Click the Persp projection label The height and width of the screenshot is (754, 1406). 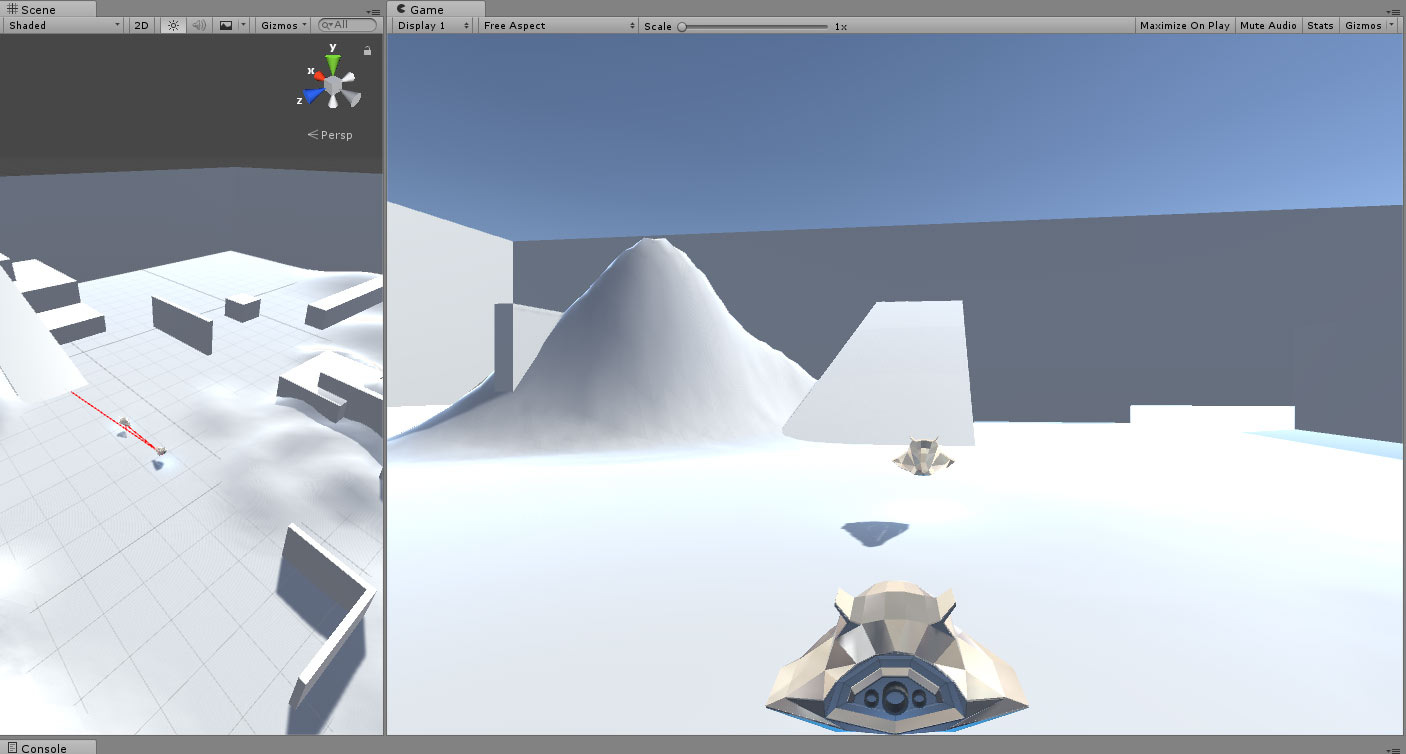tap(331, 135)
